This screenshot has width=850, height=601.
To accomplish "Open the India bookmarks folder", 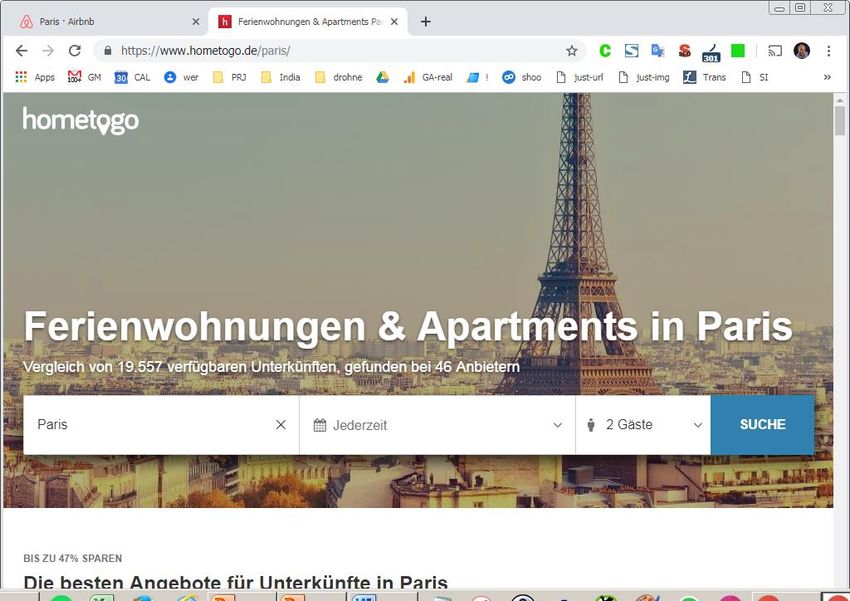I will [x=280, y=77].
